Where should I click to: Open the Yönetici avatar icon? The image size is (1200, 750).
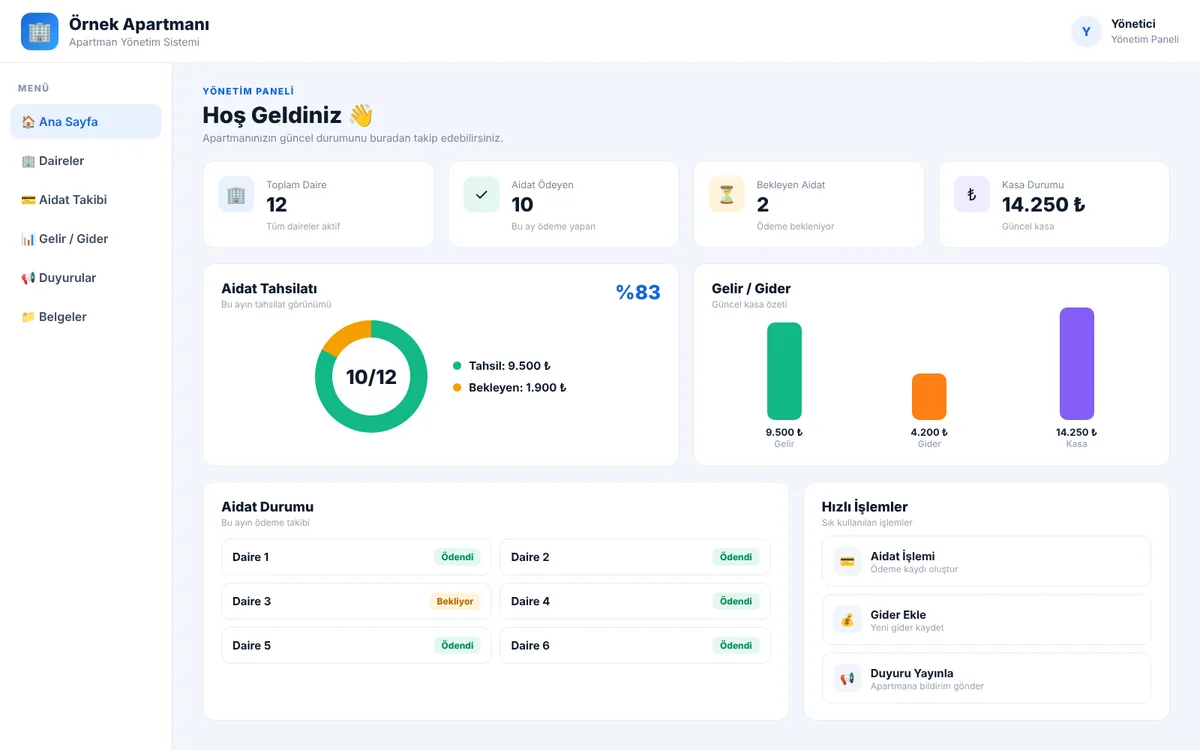1086,32
